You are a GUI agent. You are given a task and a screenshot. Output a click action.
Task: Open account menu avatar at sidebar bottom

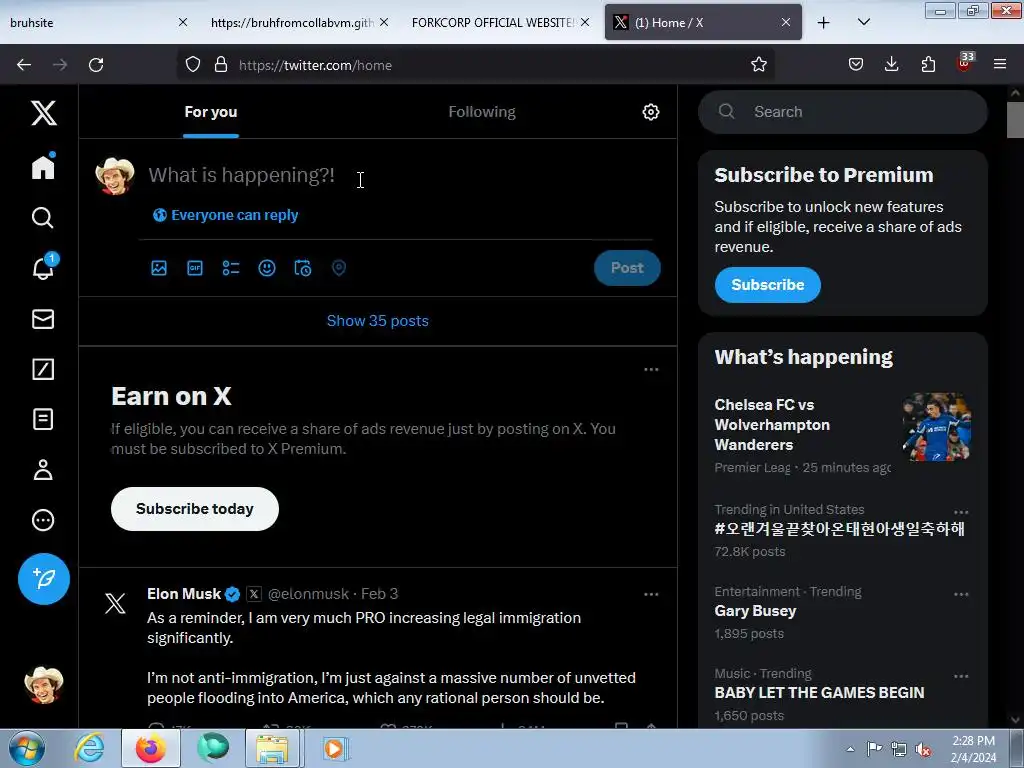[44, 685]
